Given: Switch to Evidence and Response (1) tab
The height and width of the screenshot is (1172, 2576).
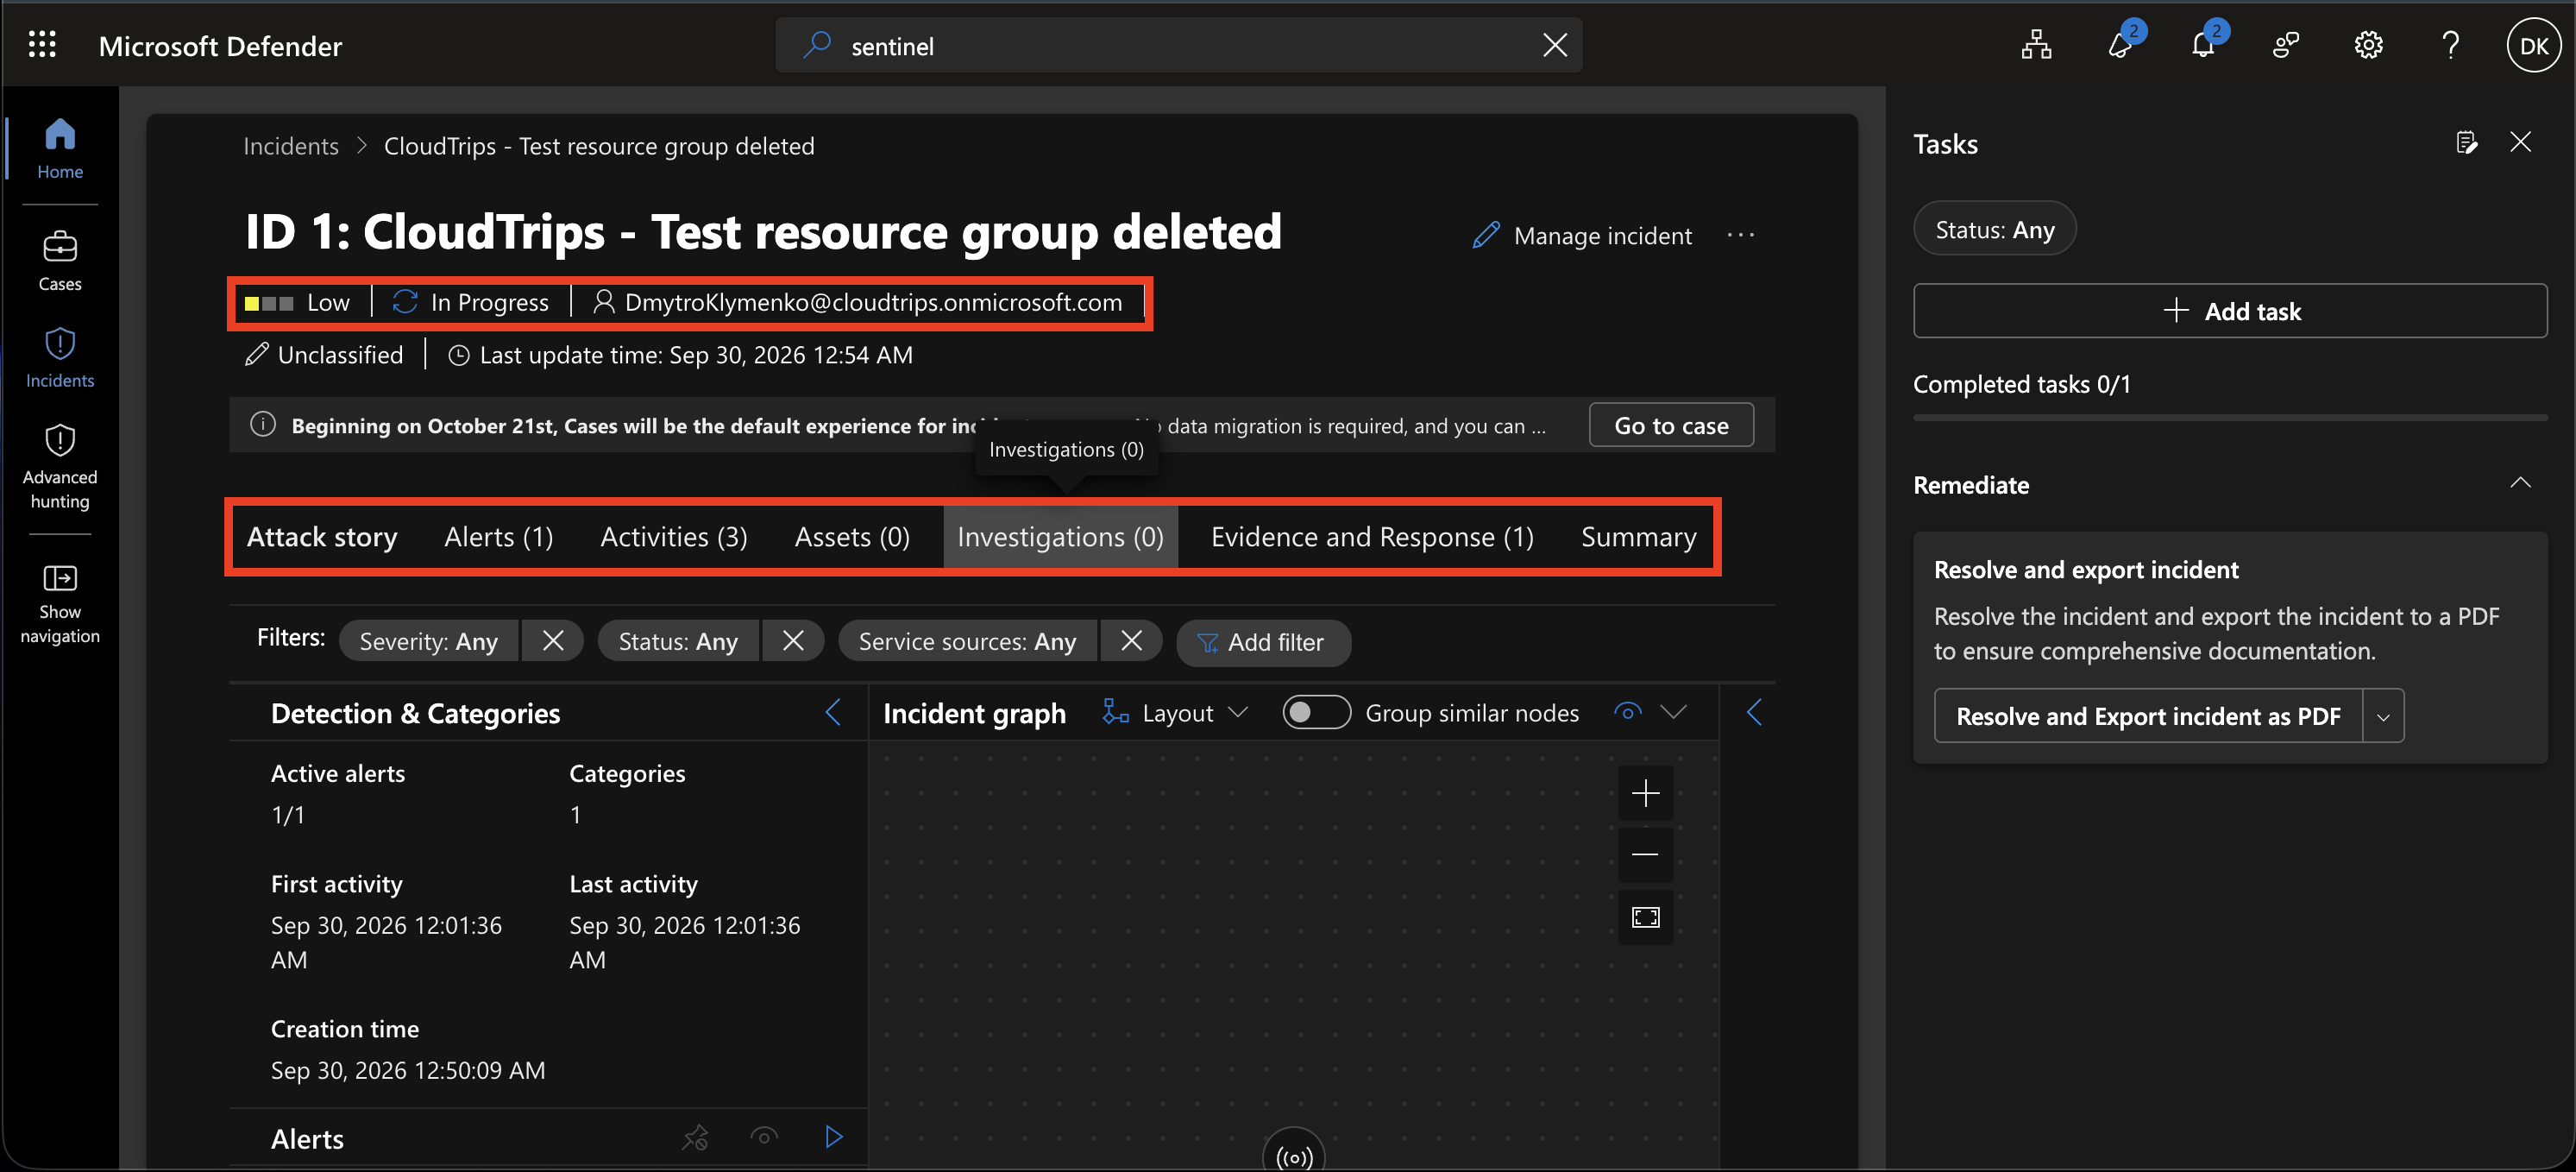Looking at the screenshot, I should tap(1372, 537).
